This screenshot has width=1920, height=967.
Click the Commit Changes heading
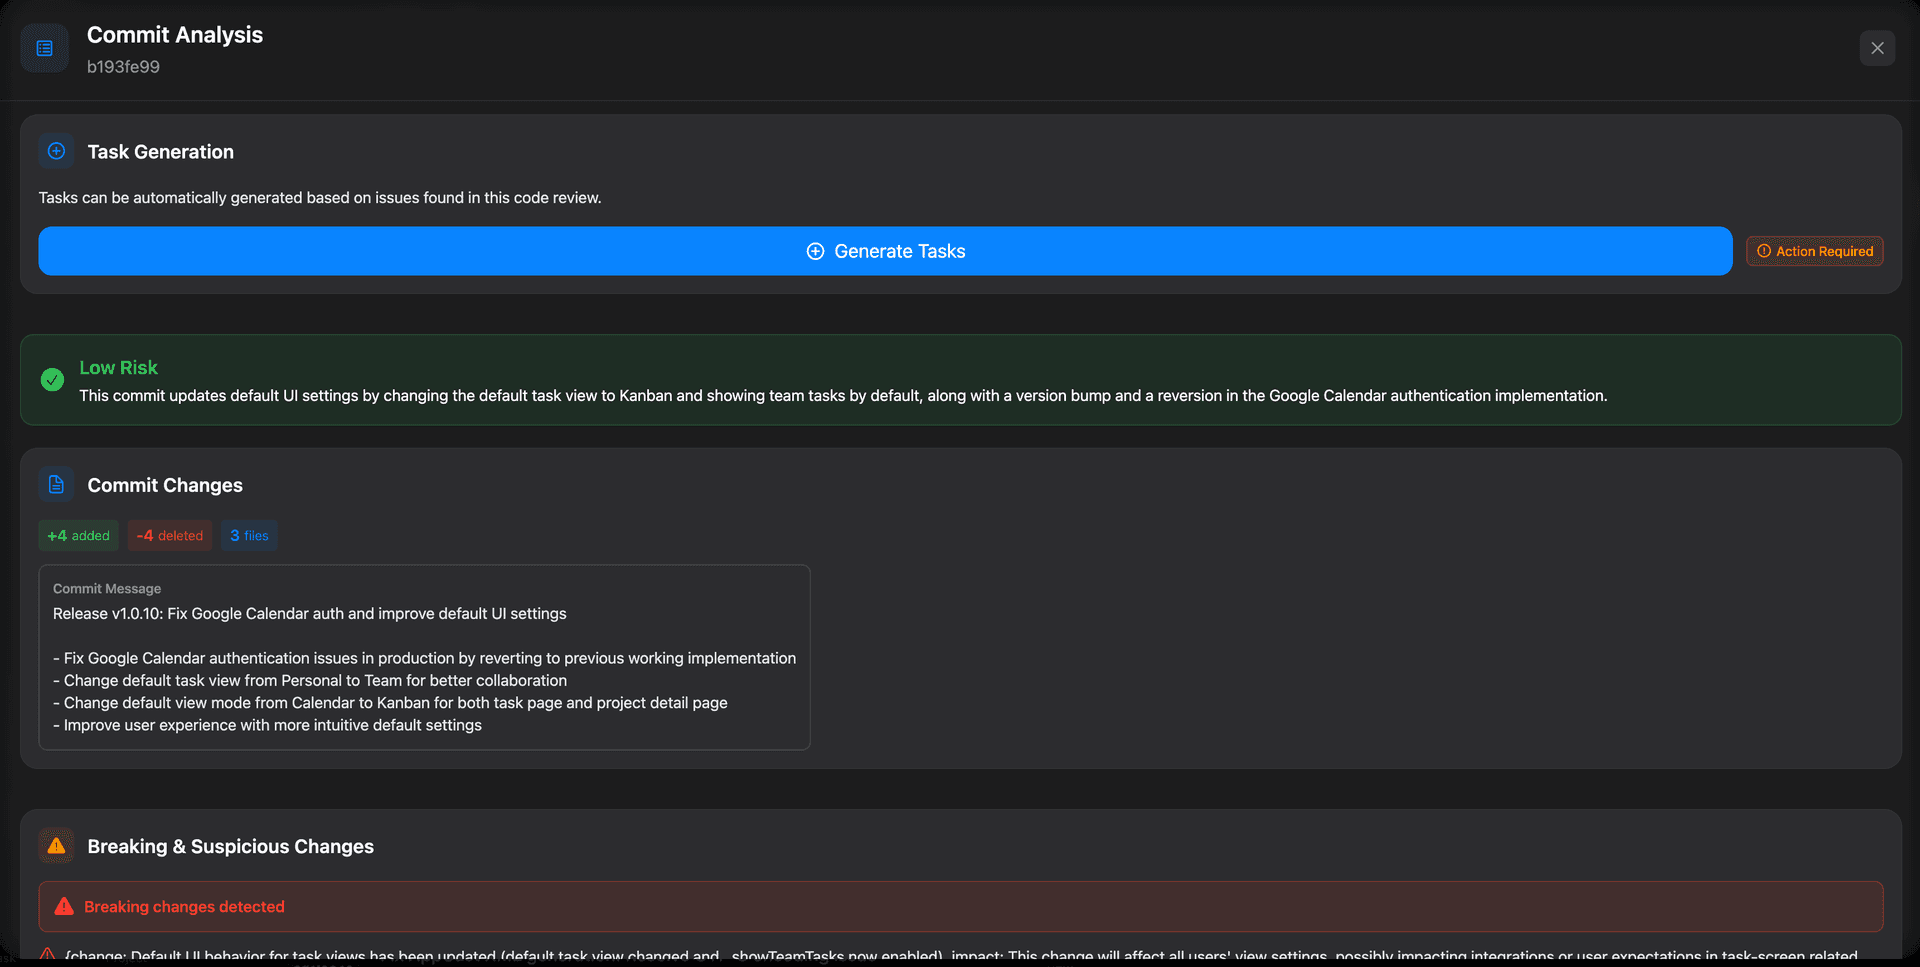point(165,485)
